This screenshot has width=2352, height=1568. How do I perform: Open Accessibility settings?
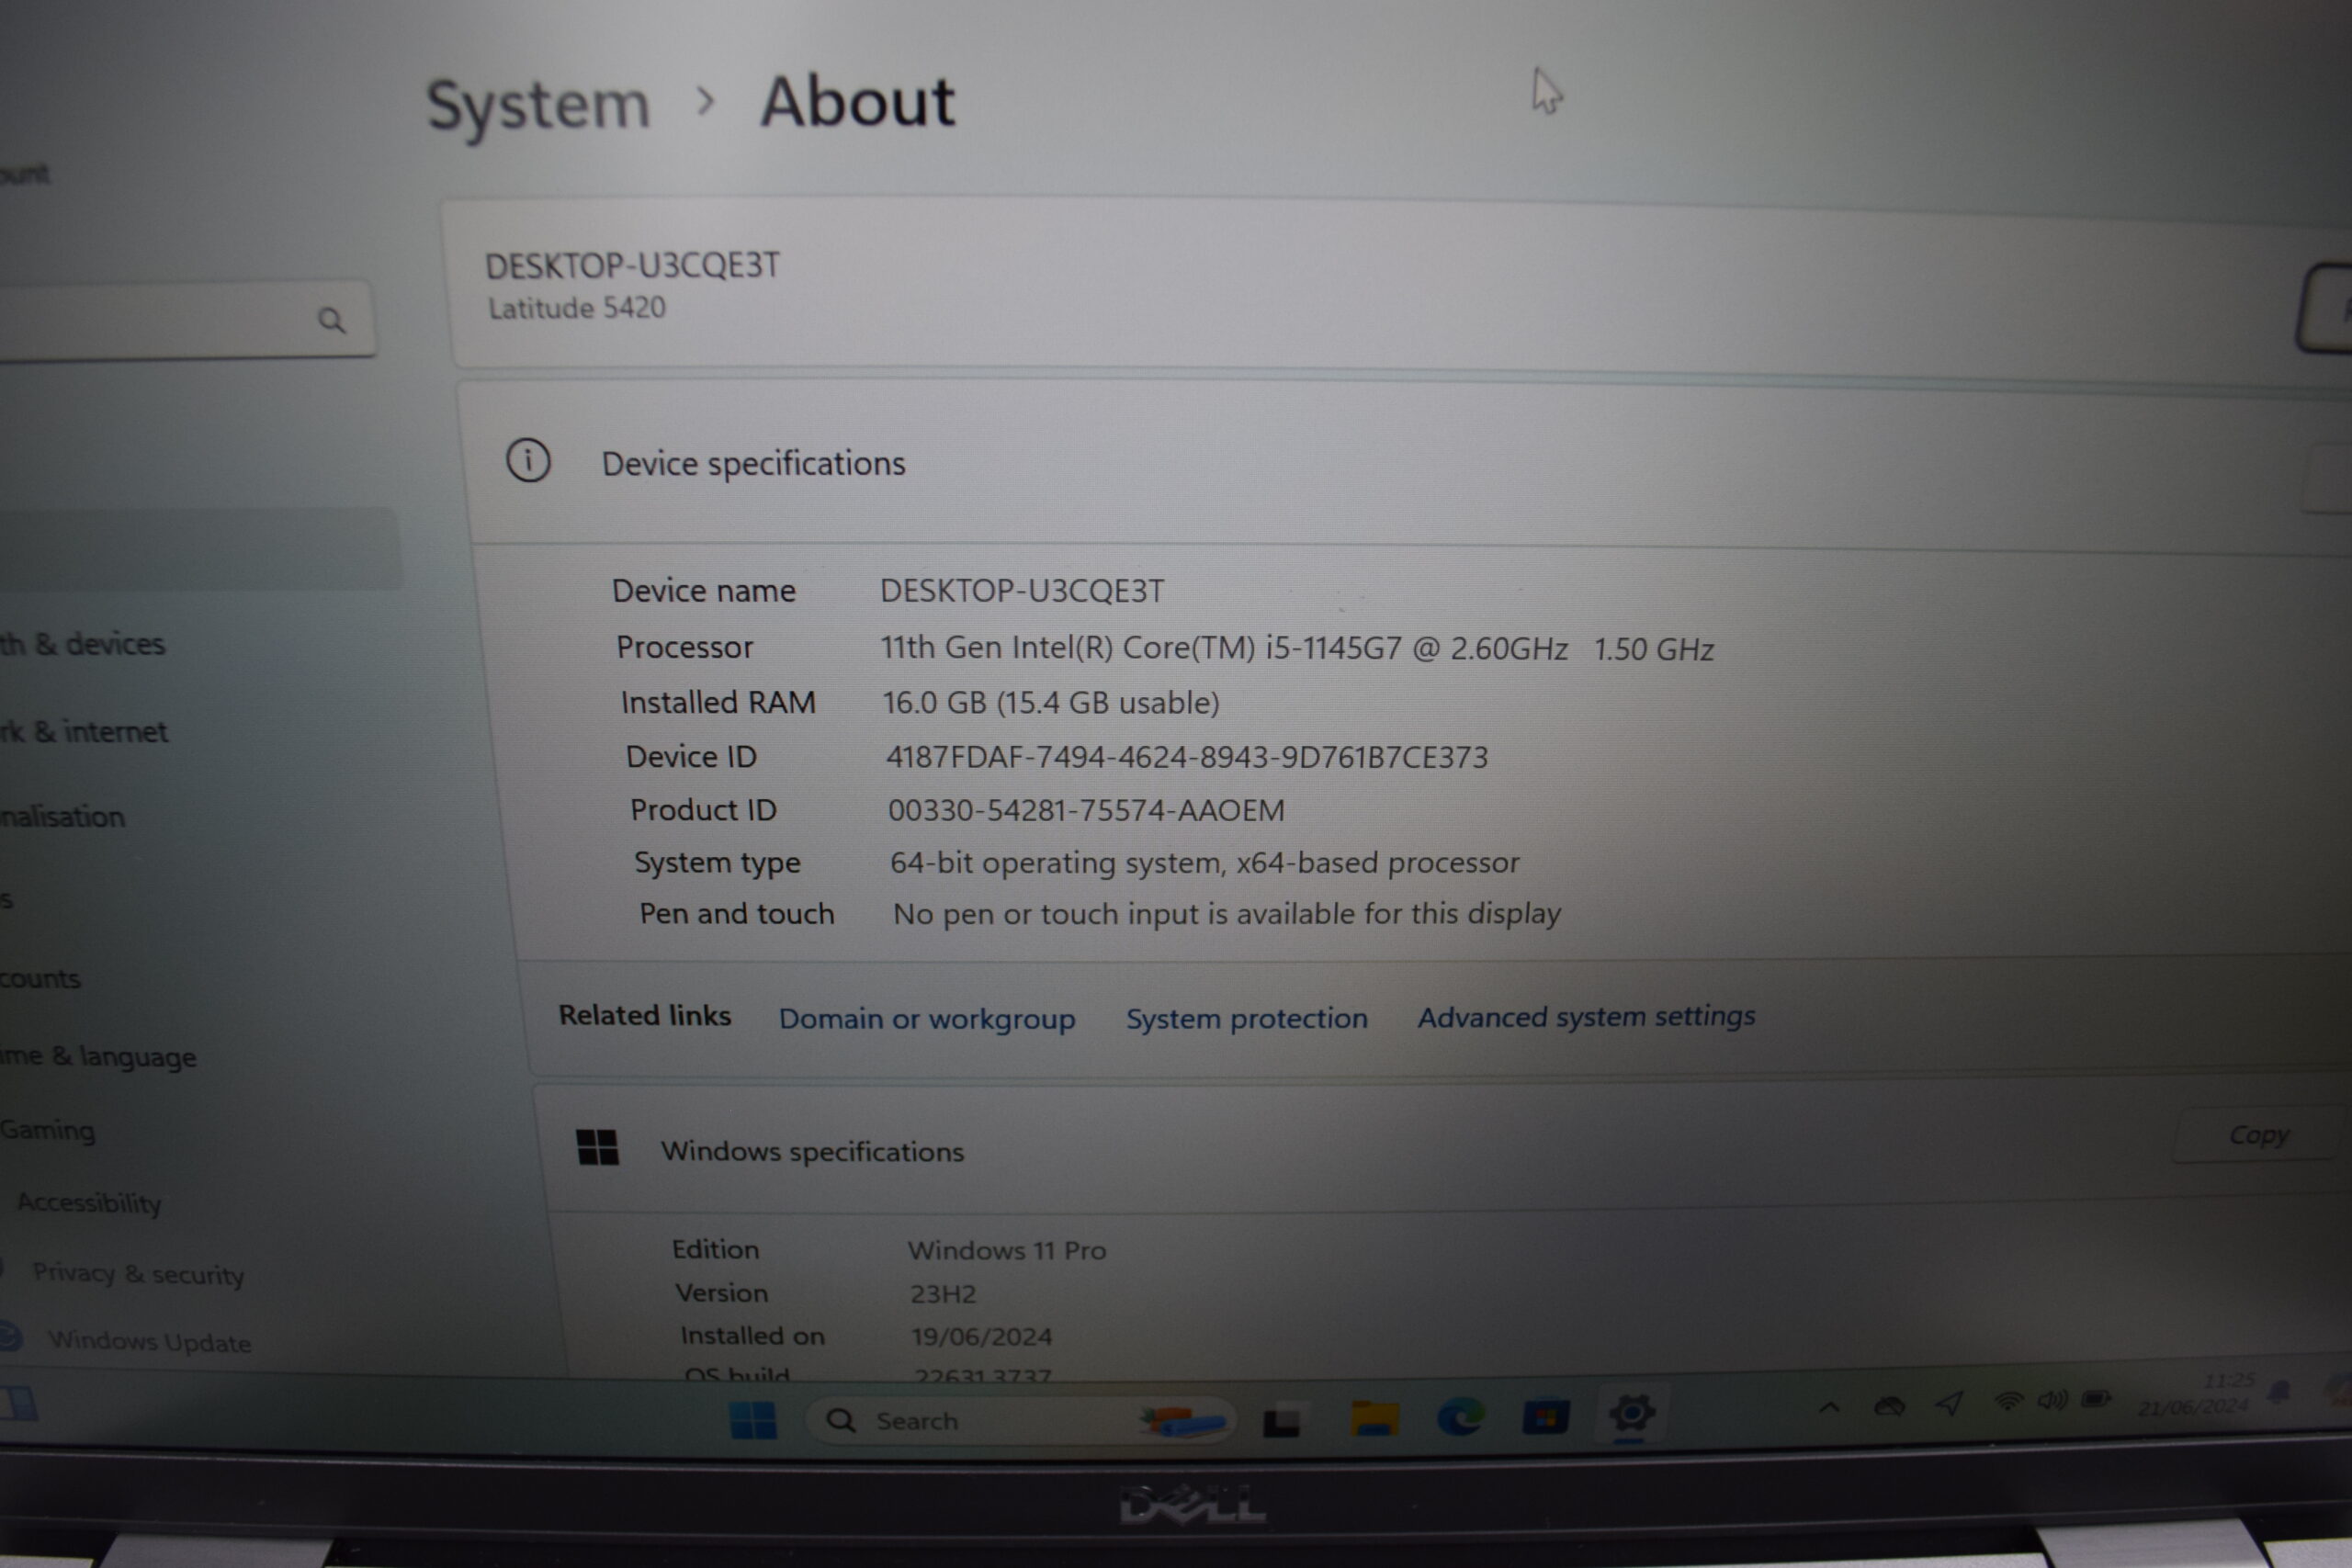[89, 1202]
